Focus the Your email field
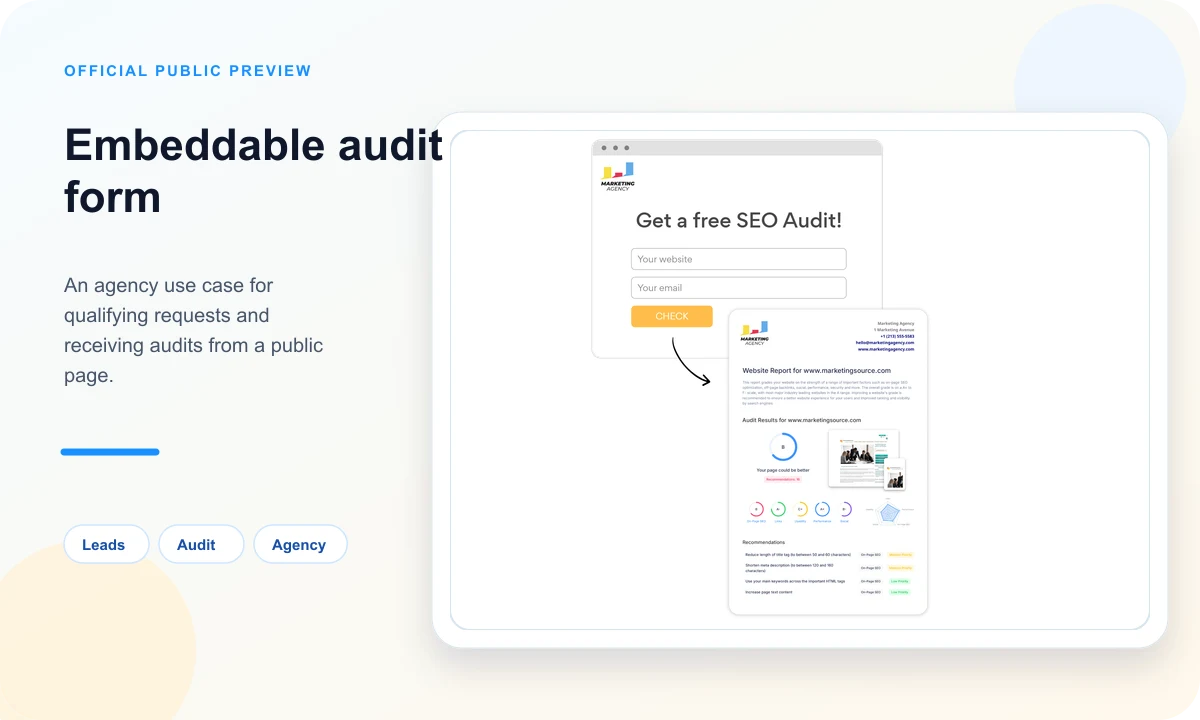1200x720 pixels. [x=739, y=288]
